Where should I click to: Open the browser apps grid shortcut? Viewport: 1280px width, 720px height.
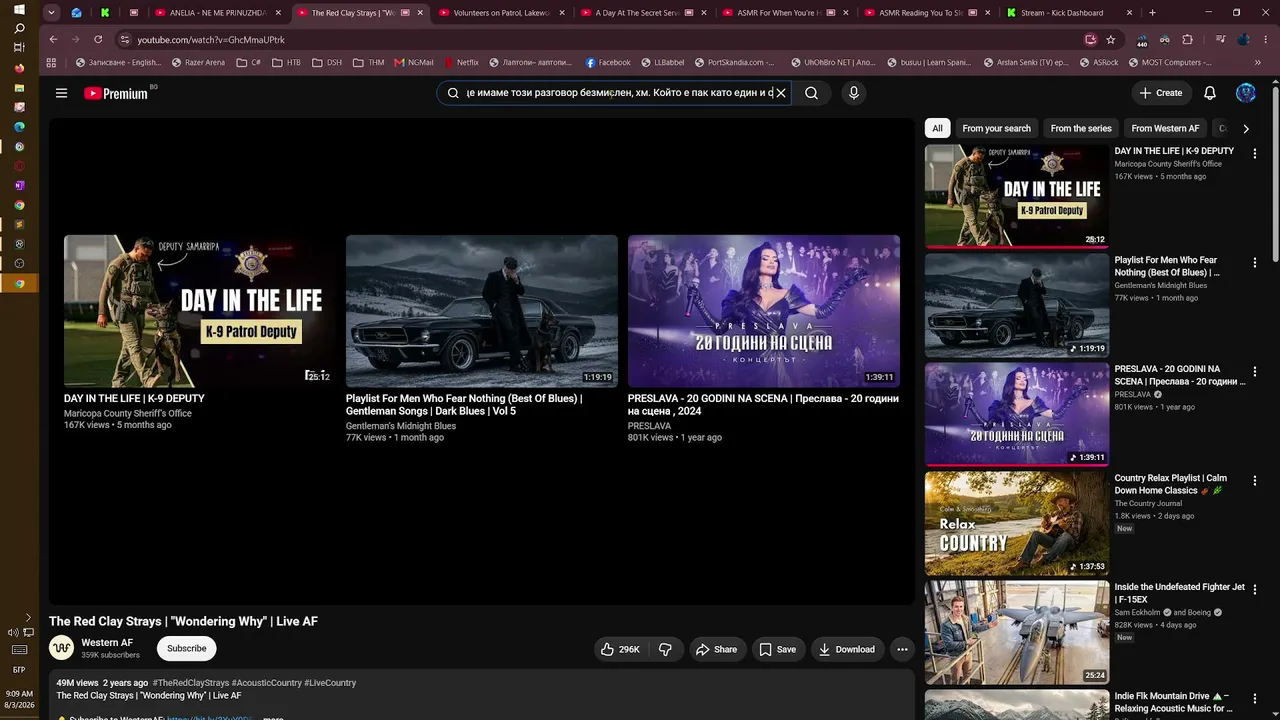point(52,62)
